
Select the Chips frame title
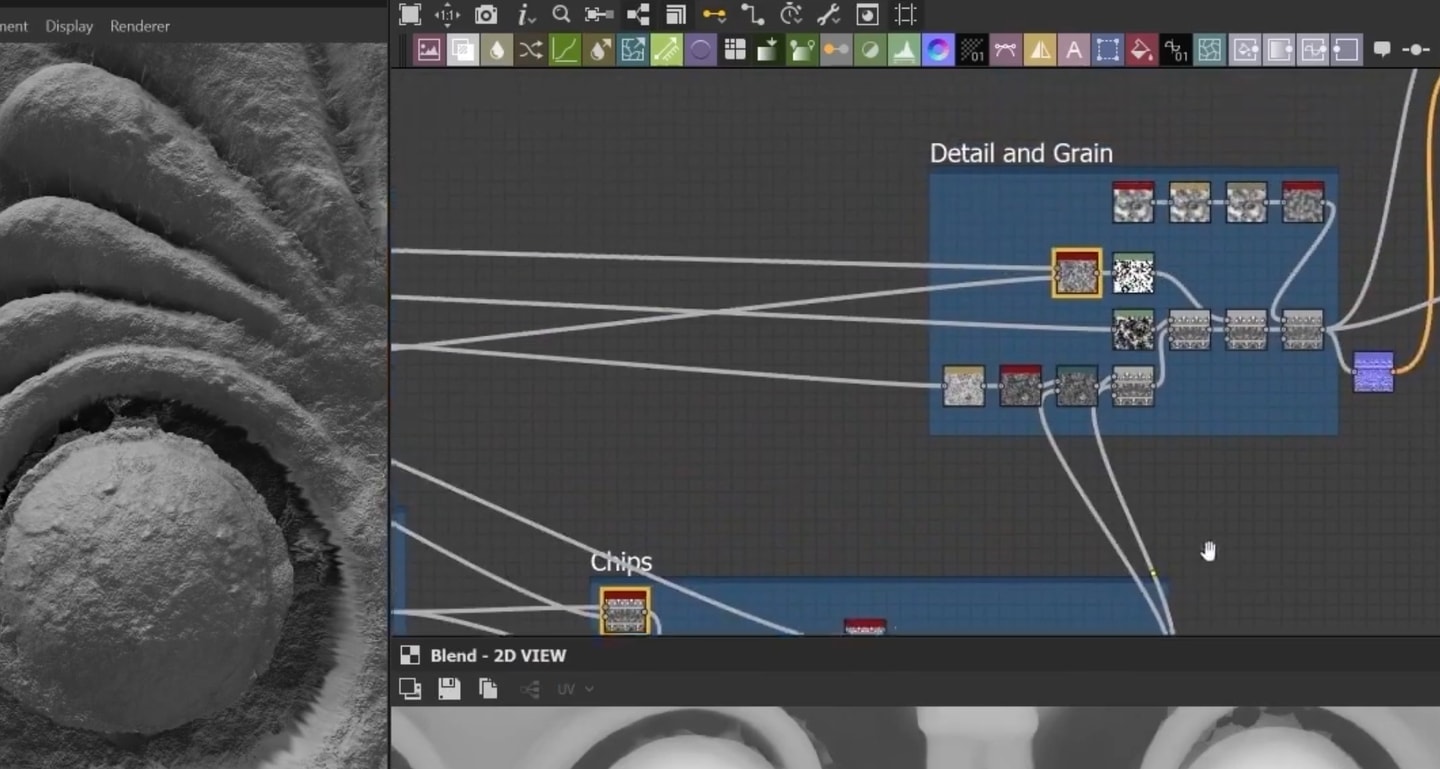pyautogui.click(x=621, y=562)
